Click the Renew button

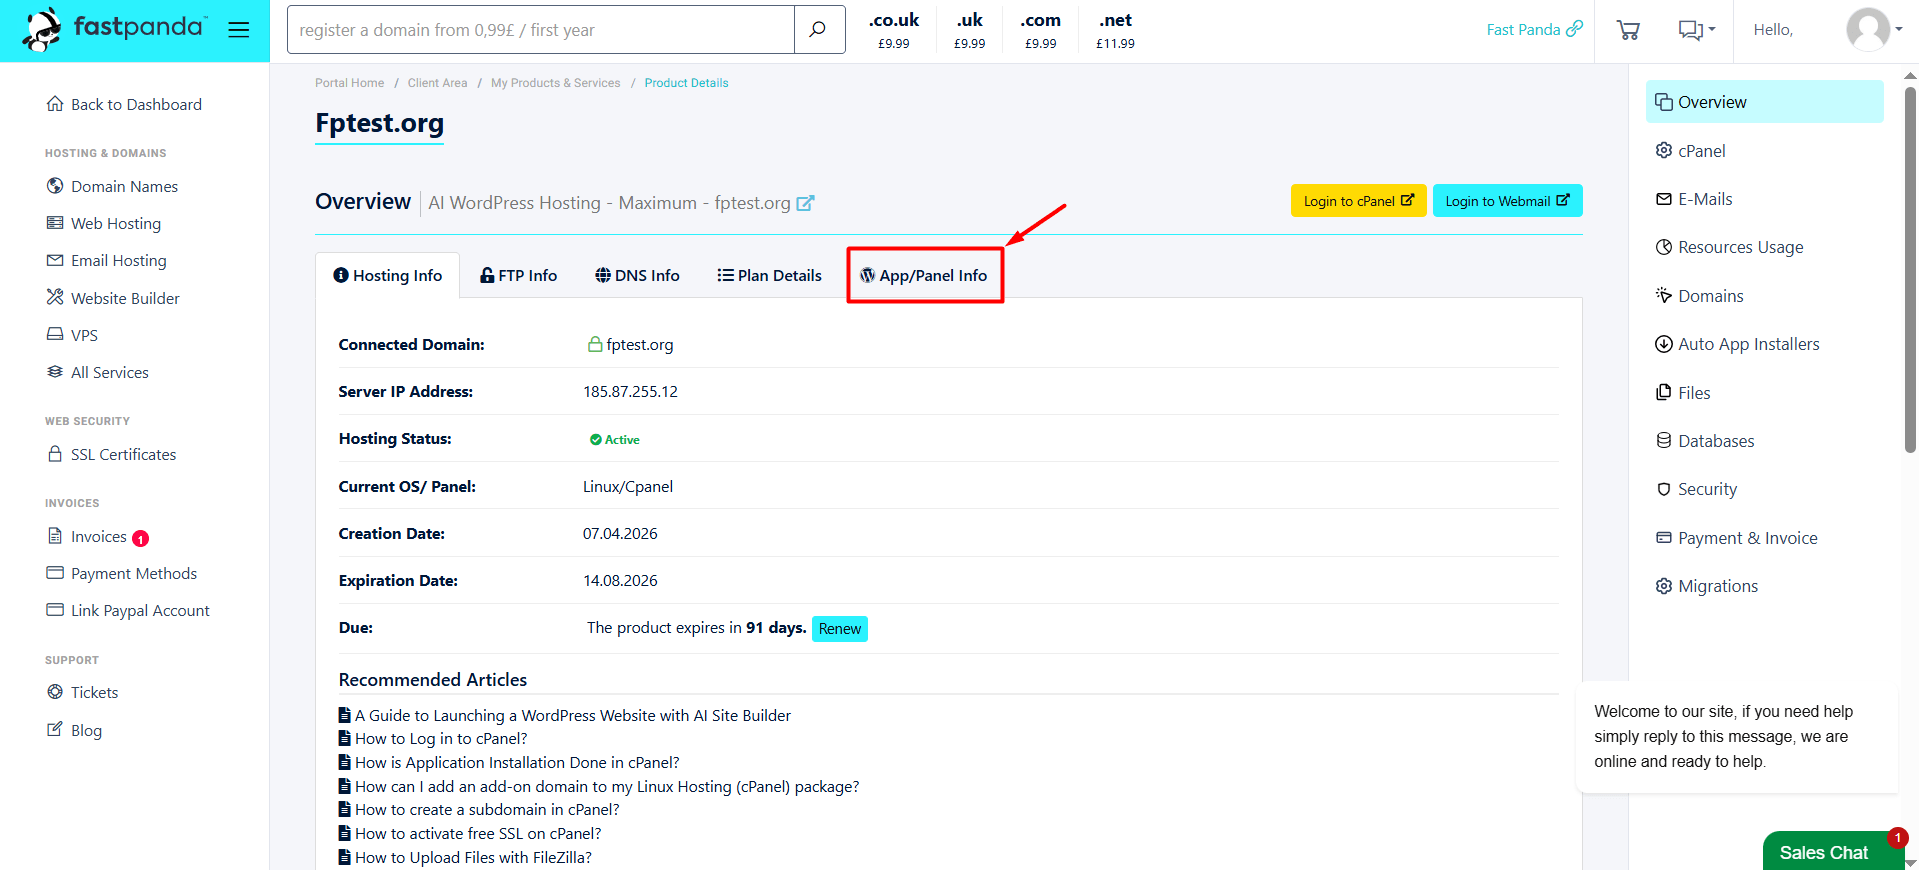pos(840,628)
